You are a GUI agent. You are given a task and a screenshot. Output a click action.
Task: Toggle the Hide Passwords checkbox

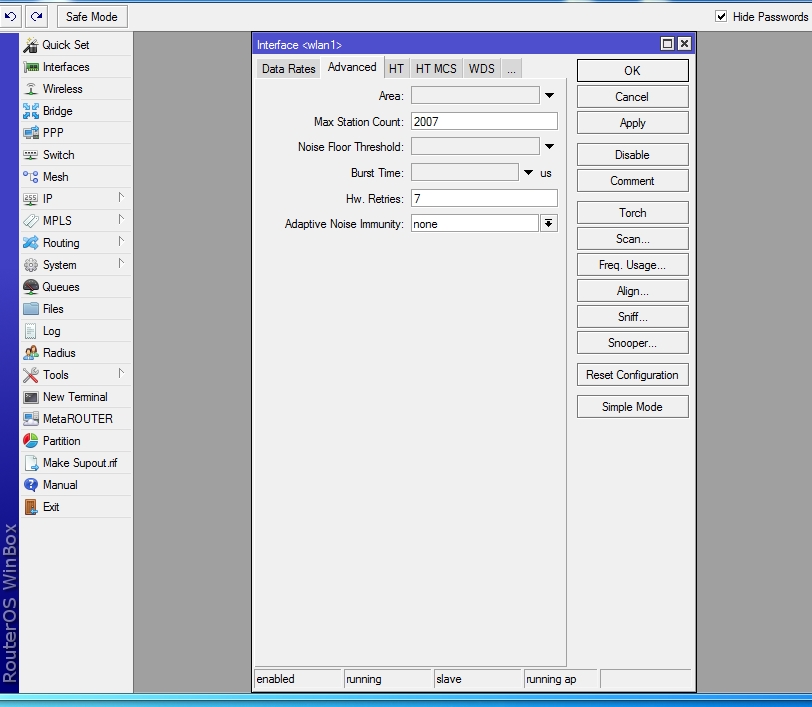[x=721, y=17]
